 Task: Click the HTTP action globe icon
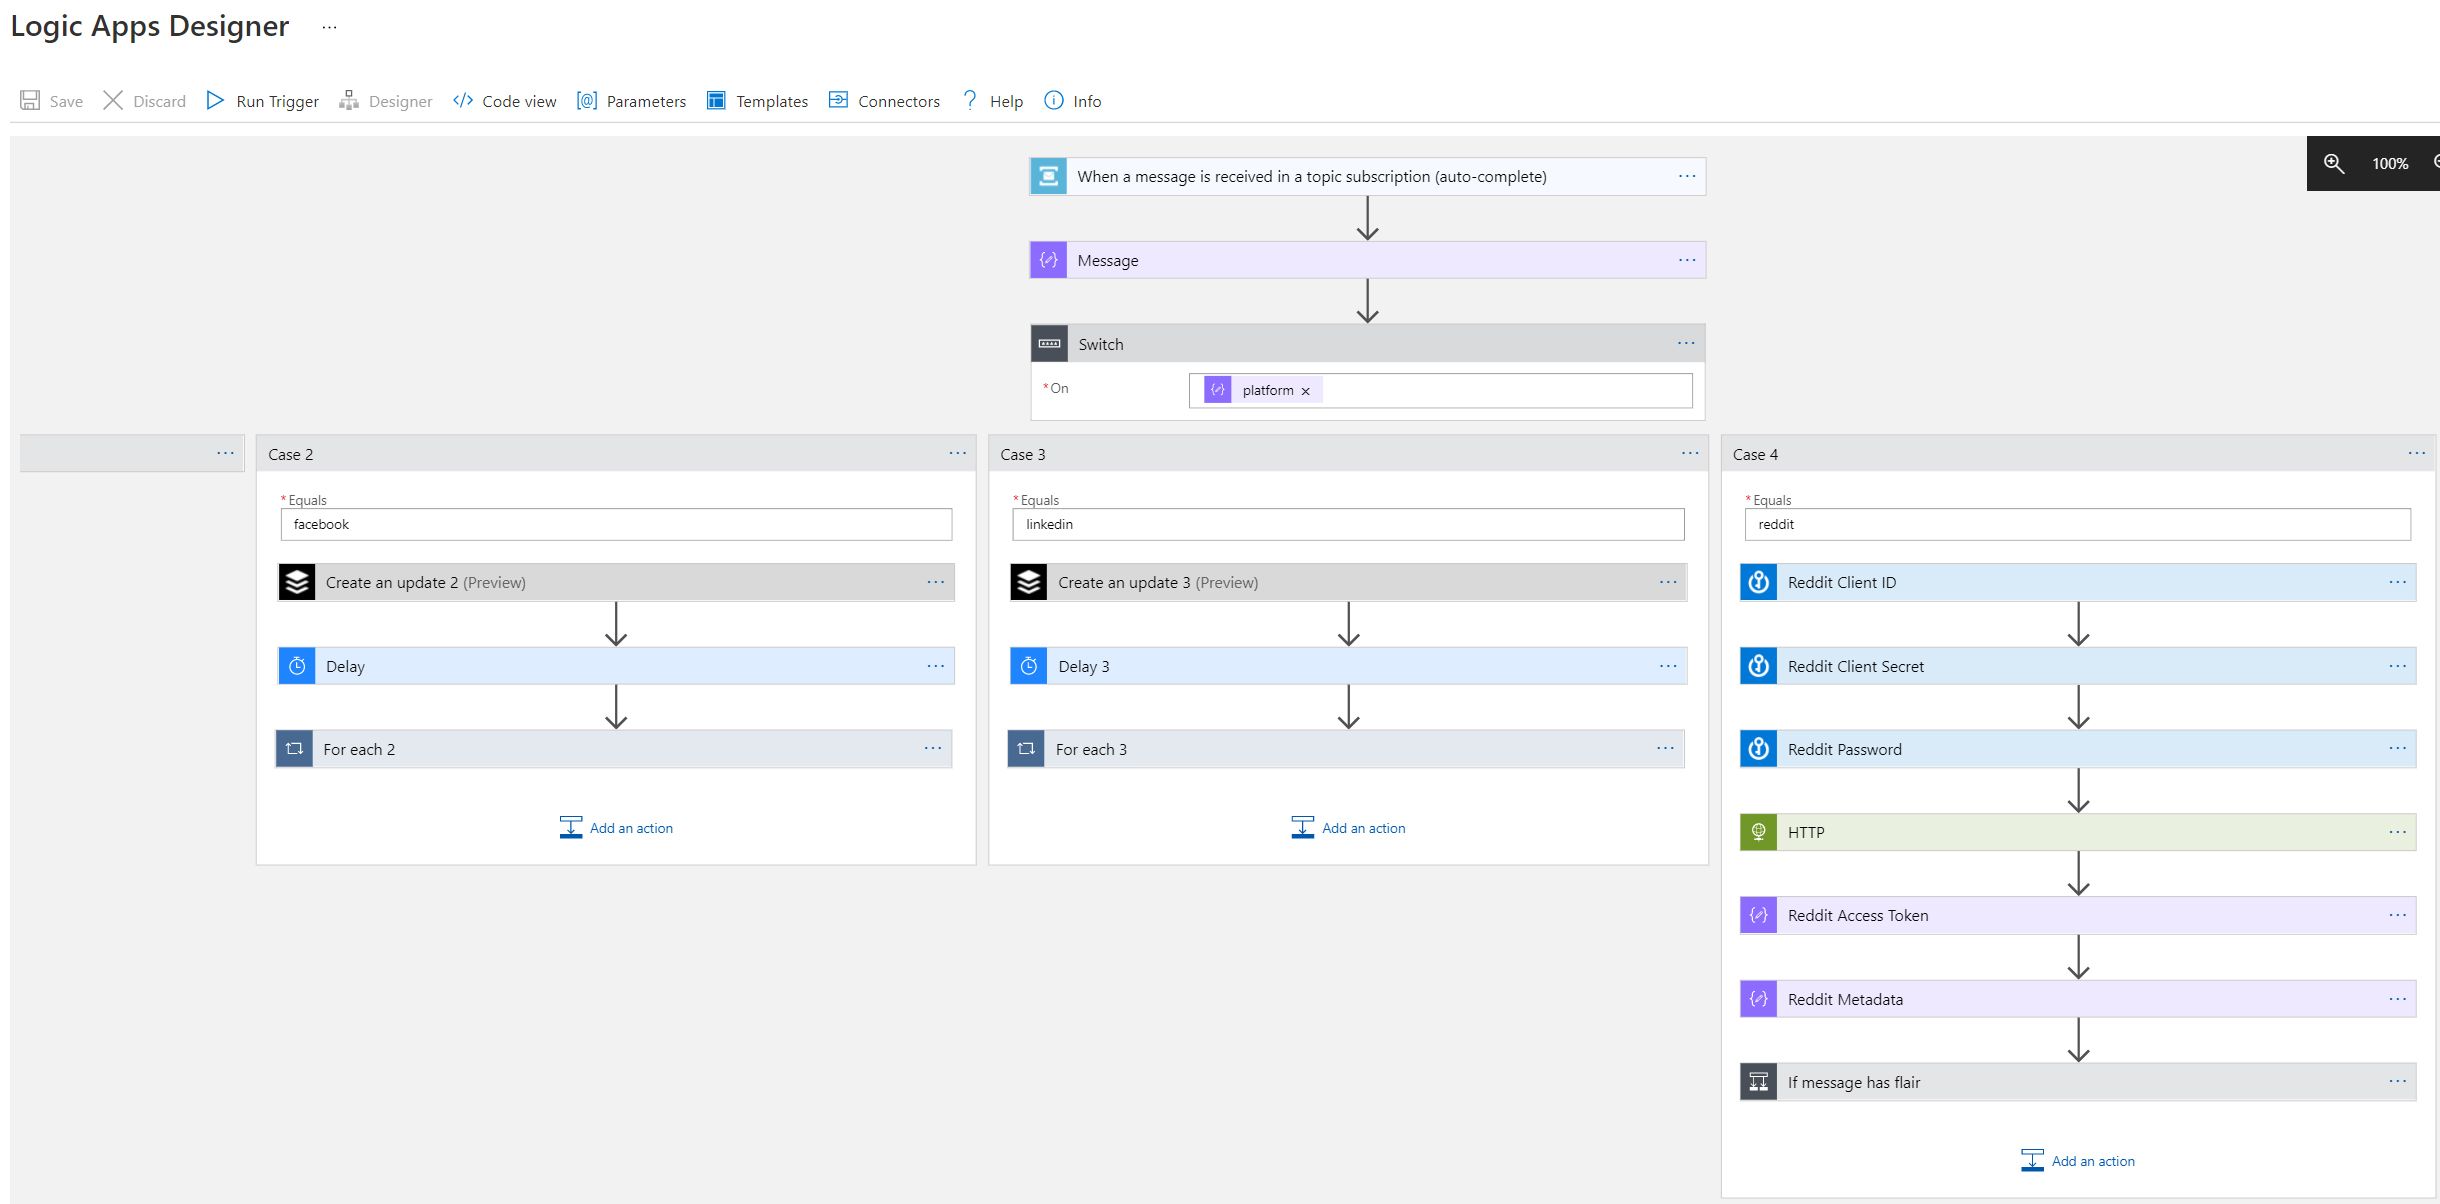click(x=1757, y=831)
